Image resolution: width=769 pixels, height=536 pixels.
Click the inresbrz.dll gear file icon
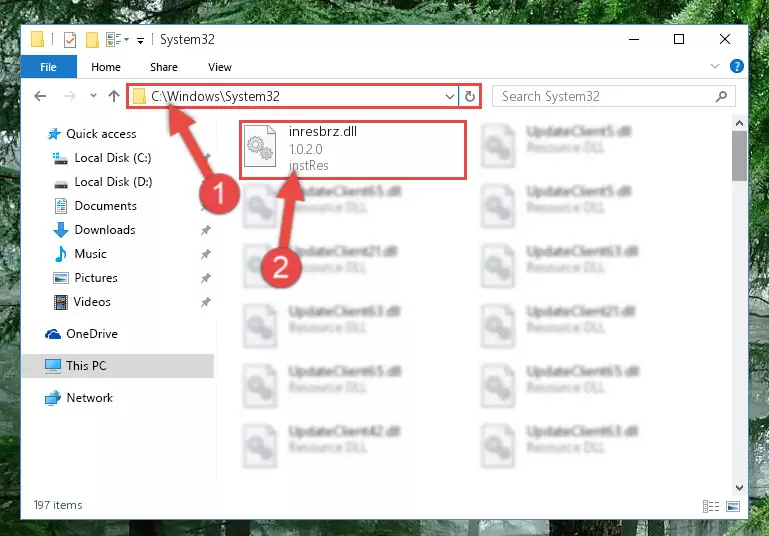pos(260,146)
